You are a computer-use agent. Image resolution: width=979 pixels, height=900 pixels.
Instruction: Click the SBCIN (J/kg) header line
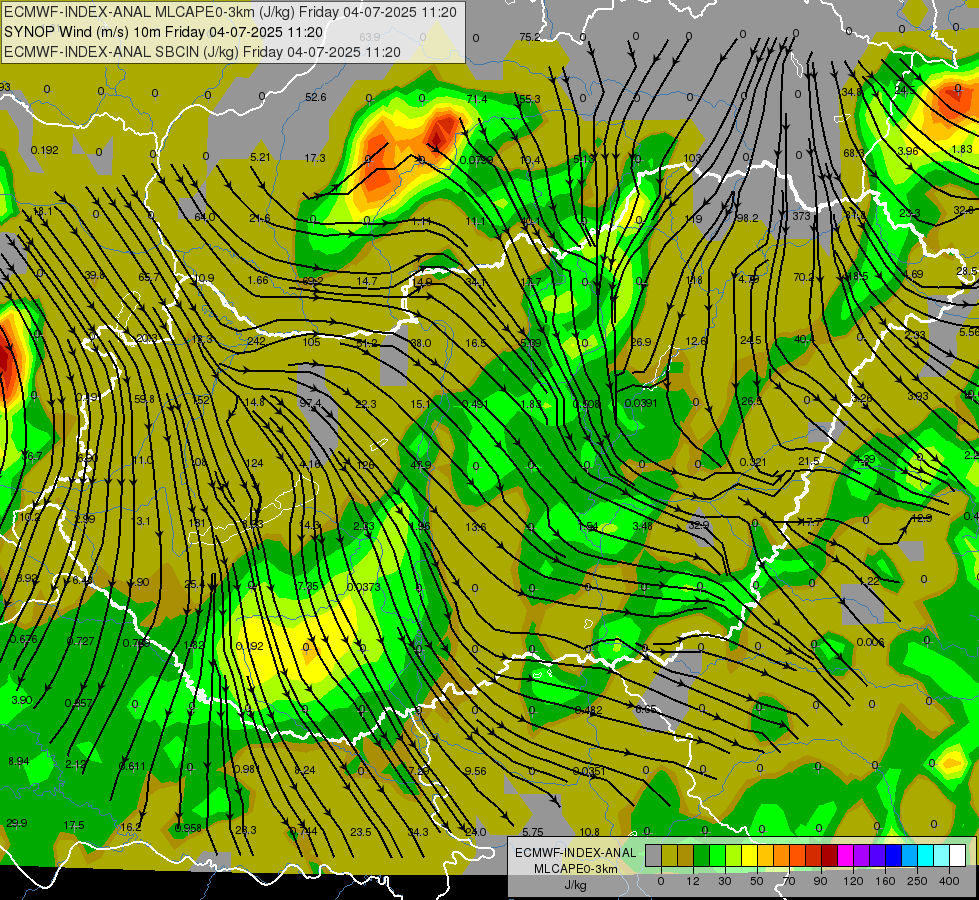point(202,52)
